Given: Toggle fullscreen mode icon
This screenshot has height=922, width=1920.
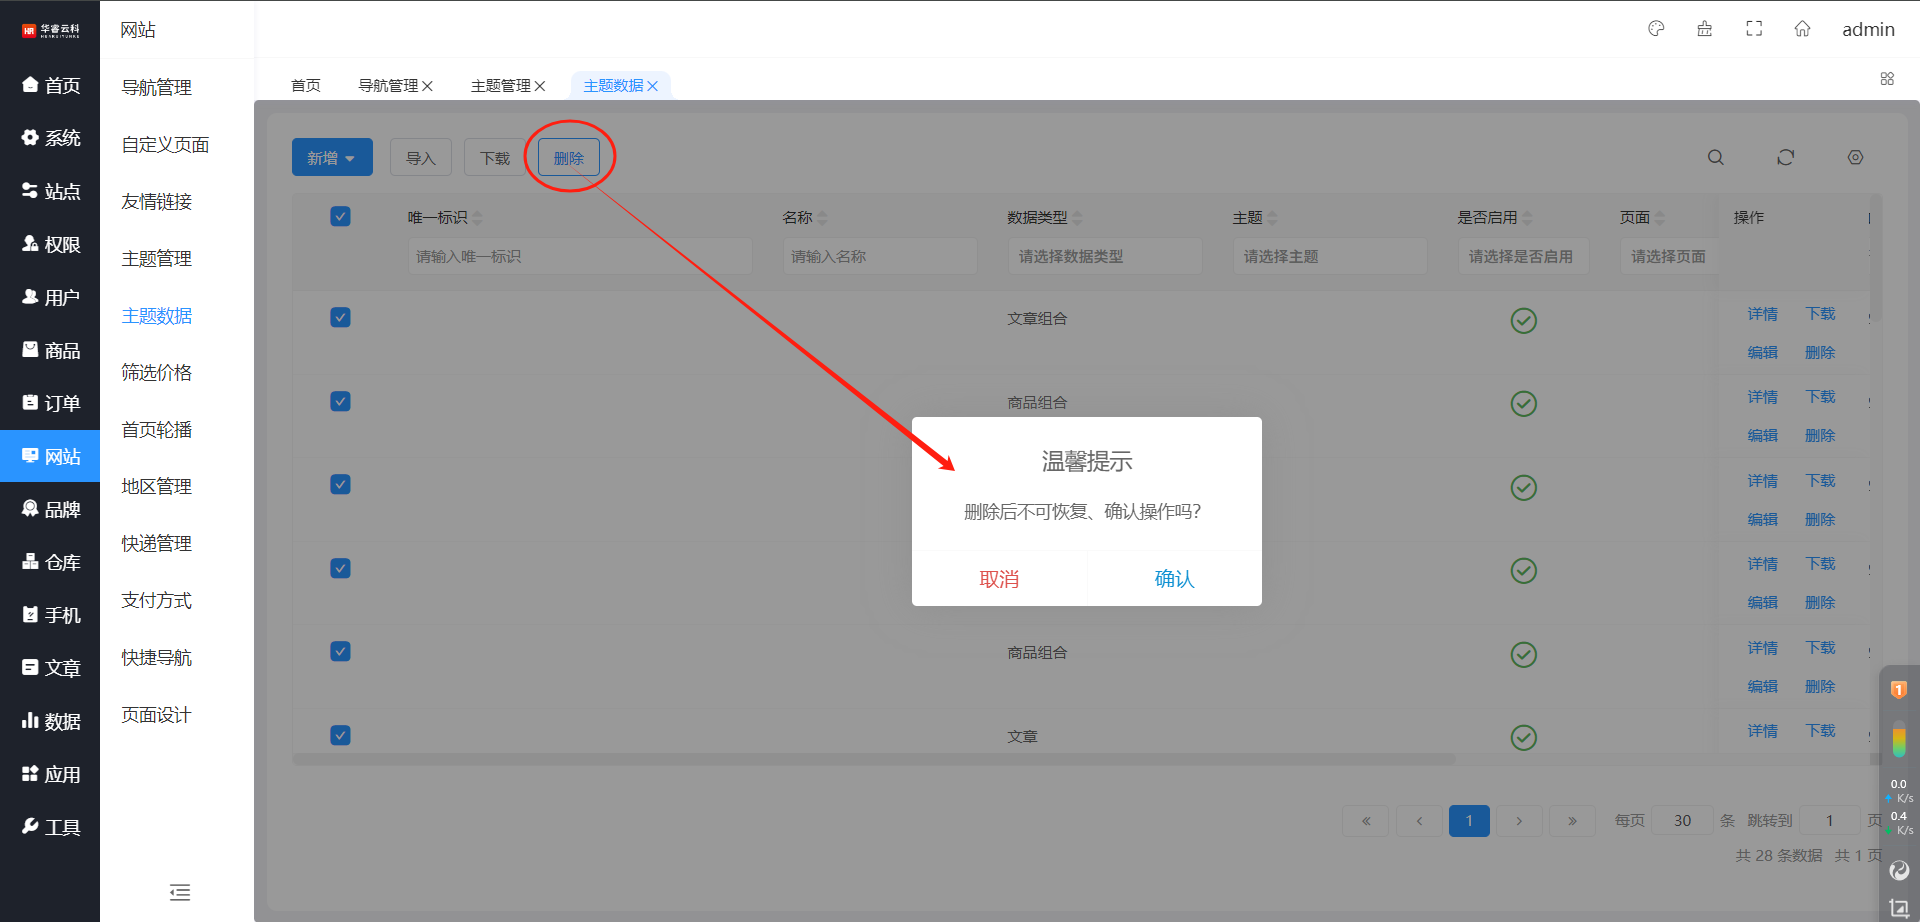Looking at the screenshot, I should tap(1754, 29).
